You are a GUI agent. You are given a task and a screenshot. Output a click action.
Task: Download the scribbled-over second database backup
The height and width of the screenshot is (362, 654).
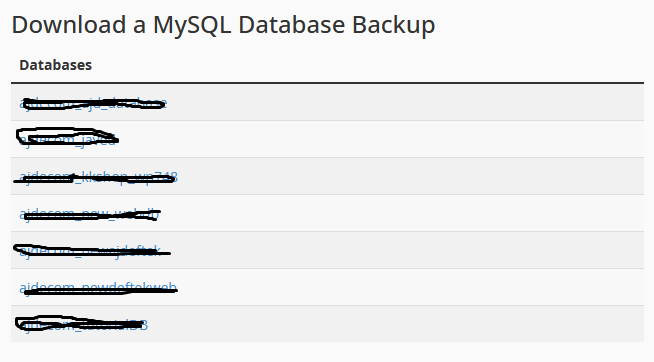coord(68,140)
